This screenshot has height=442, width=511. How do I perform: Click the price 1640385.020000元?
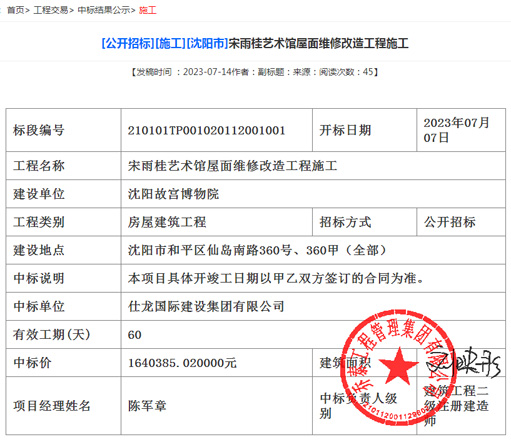(x=182, y=363)
